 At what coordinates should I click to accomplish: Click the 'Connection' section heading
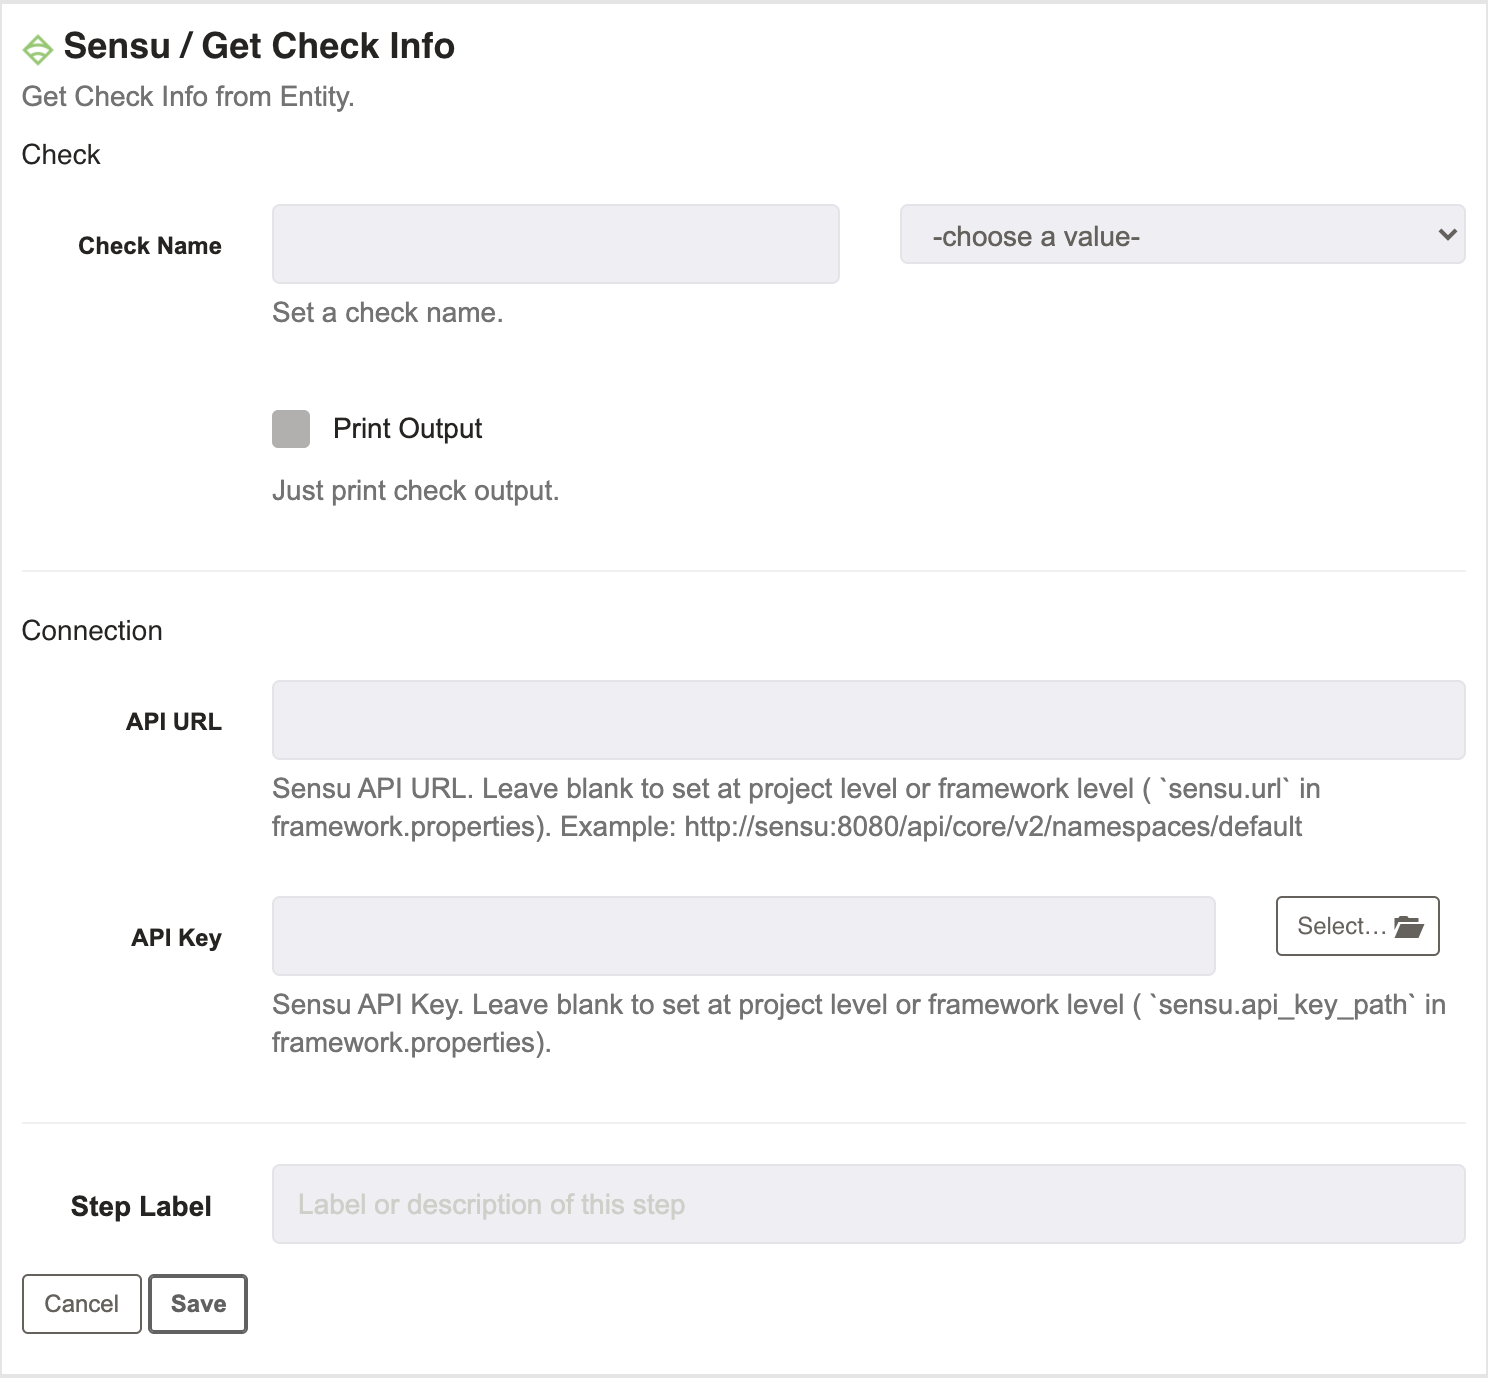coord(92,631)
